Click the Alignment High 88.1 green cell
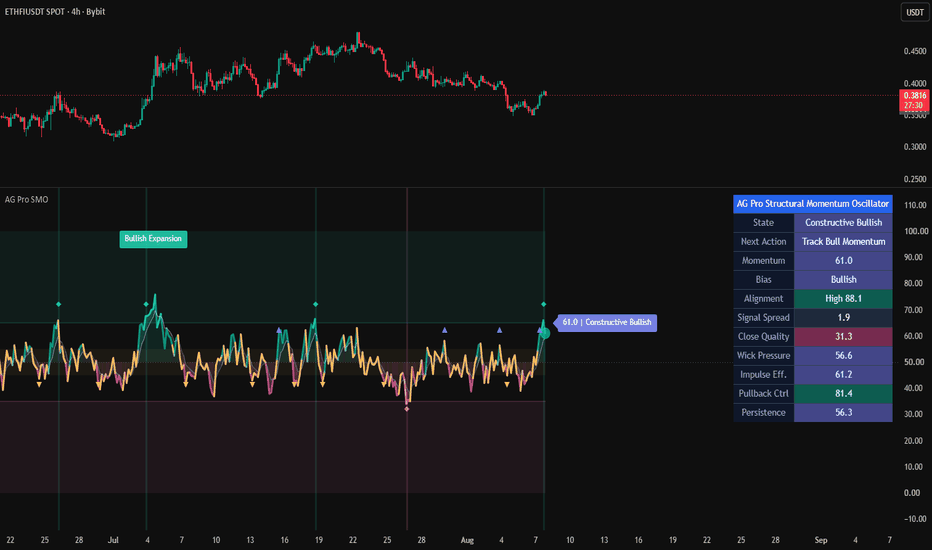Viewport: 932px width, 550px height. pos(843,298)
